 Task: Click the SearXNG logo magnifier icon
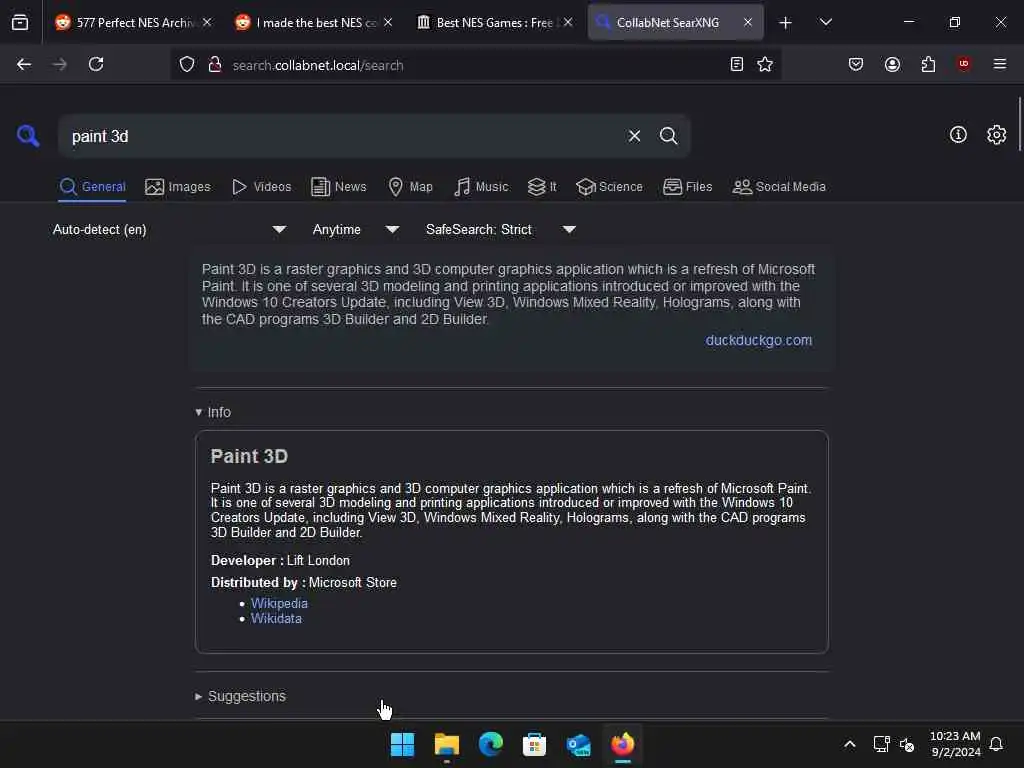pos(27,135)
